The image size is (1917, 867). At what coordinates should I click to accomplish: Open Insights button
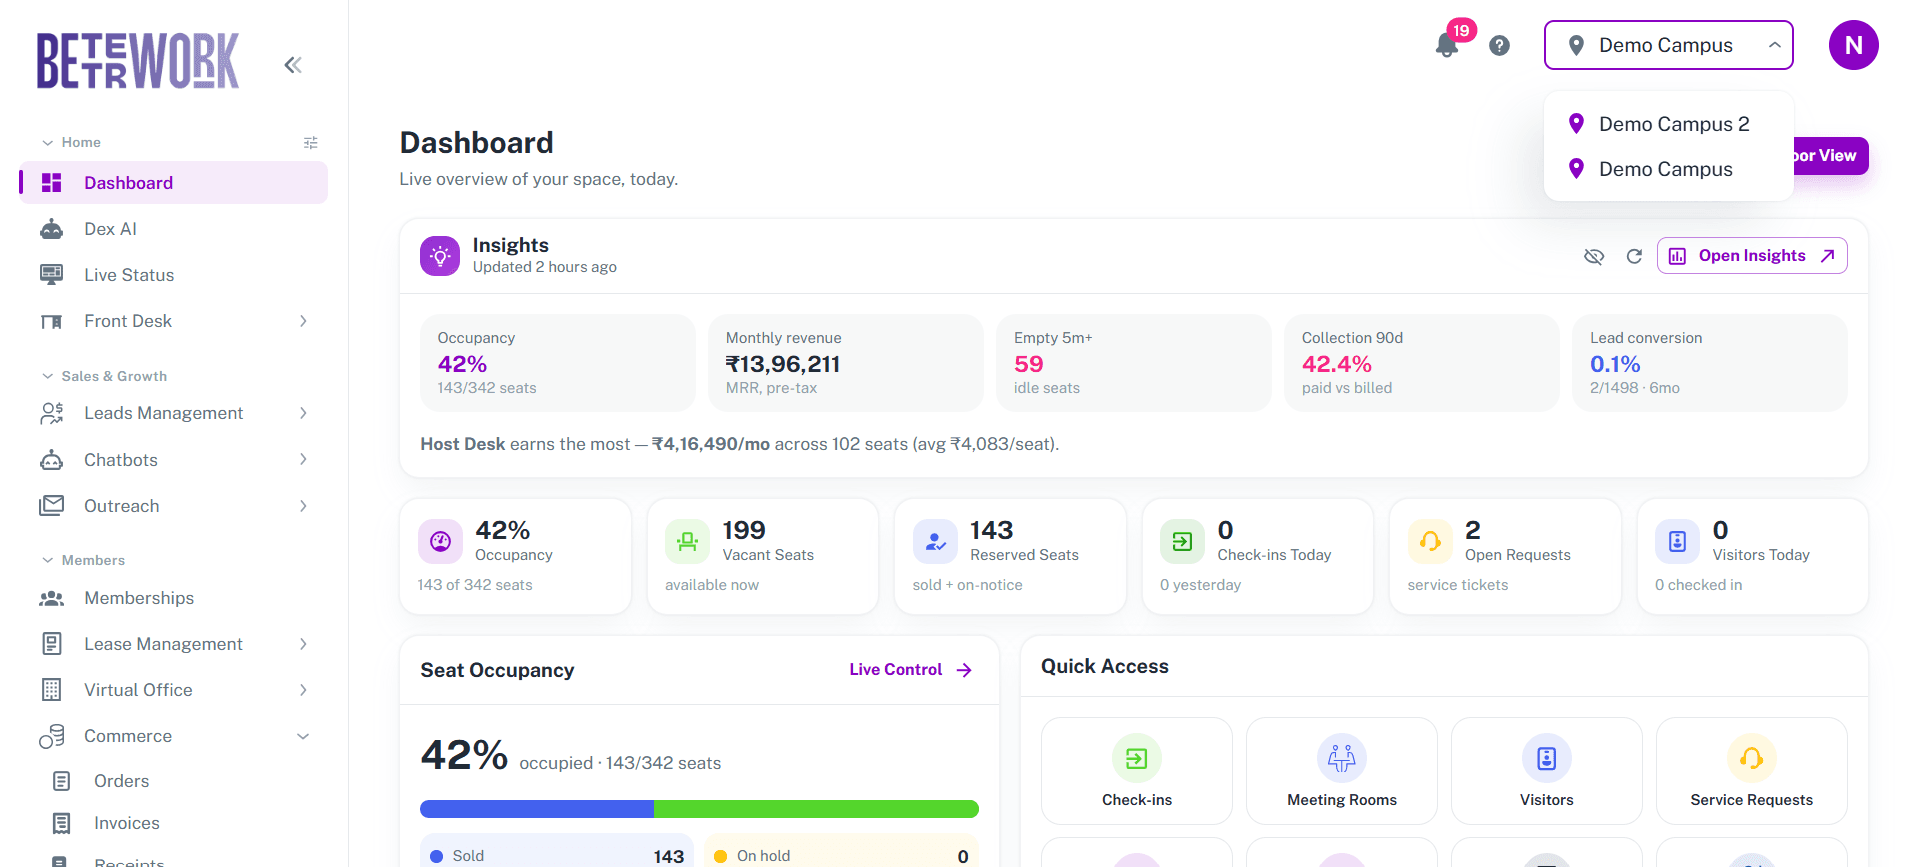(1752, 256)
